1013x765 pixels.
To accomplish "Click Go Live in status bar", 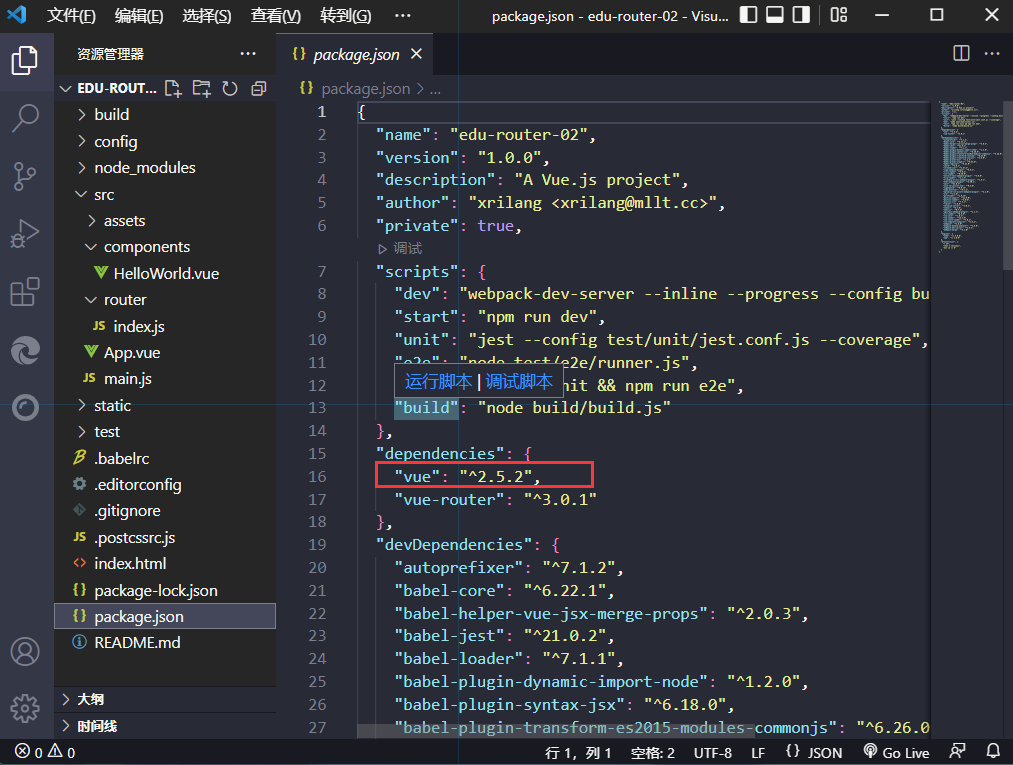I will pos(897,752).
